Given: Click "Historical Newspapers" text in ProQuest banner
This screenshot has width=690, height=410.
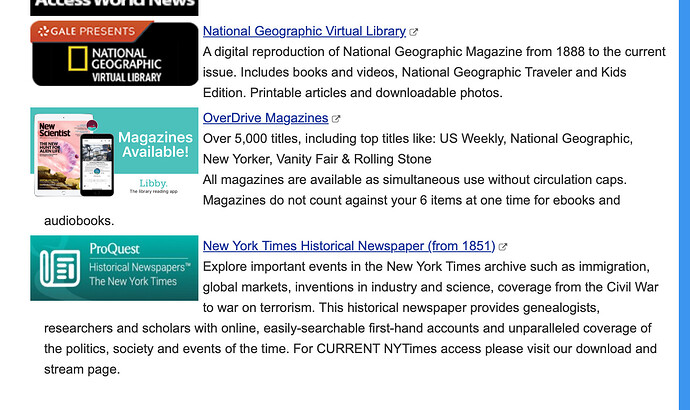Looking at the screenshot, I should pos(138,267).
